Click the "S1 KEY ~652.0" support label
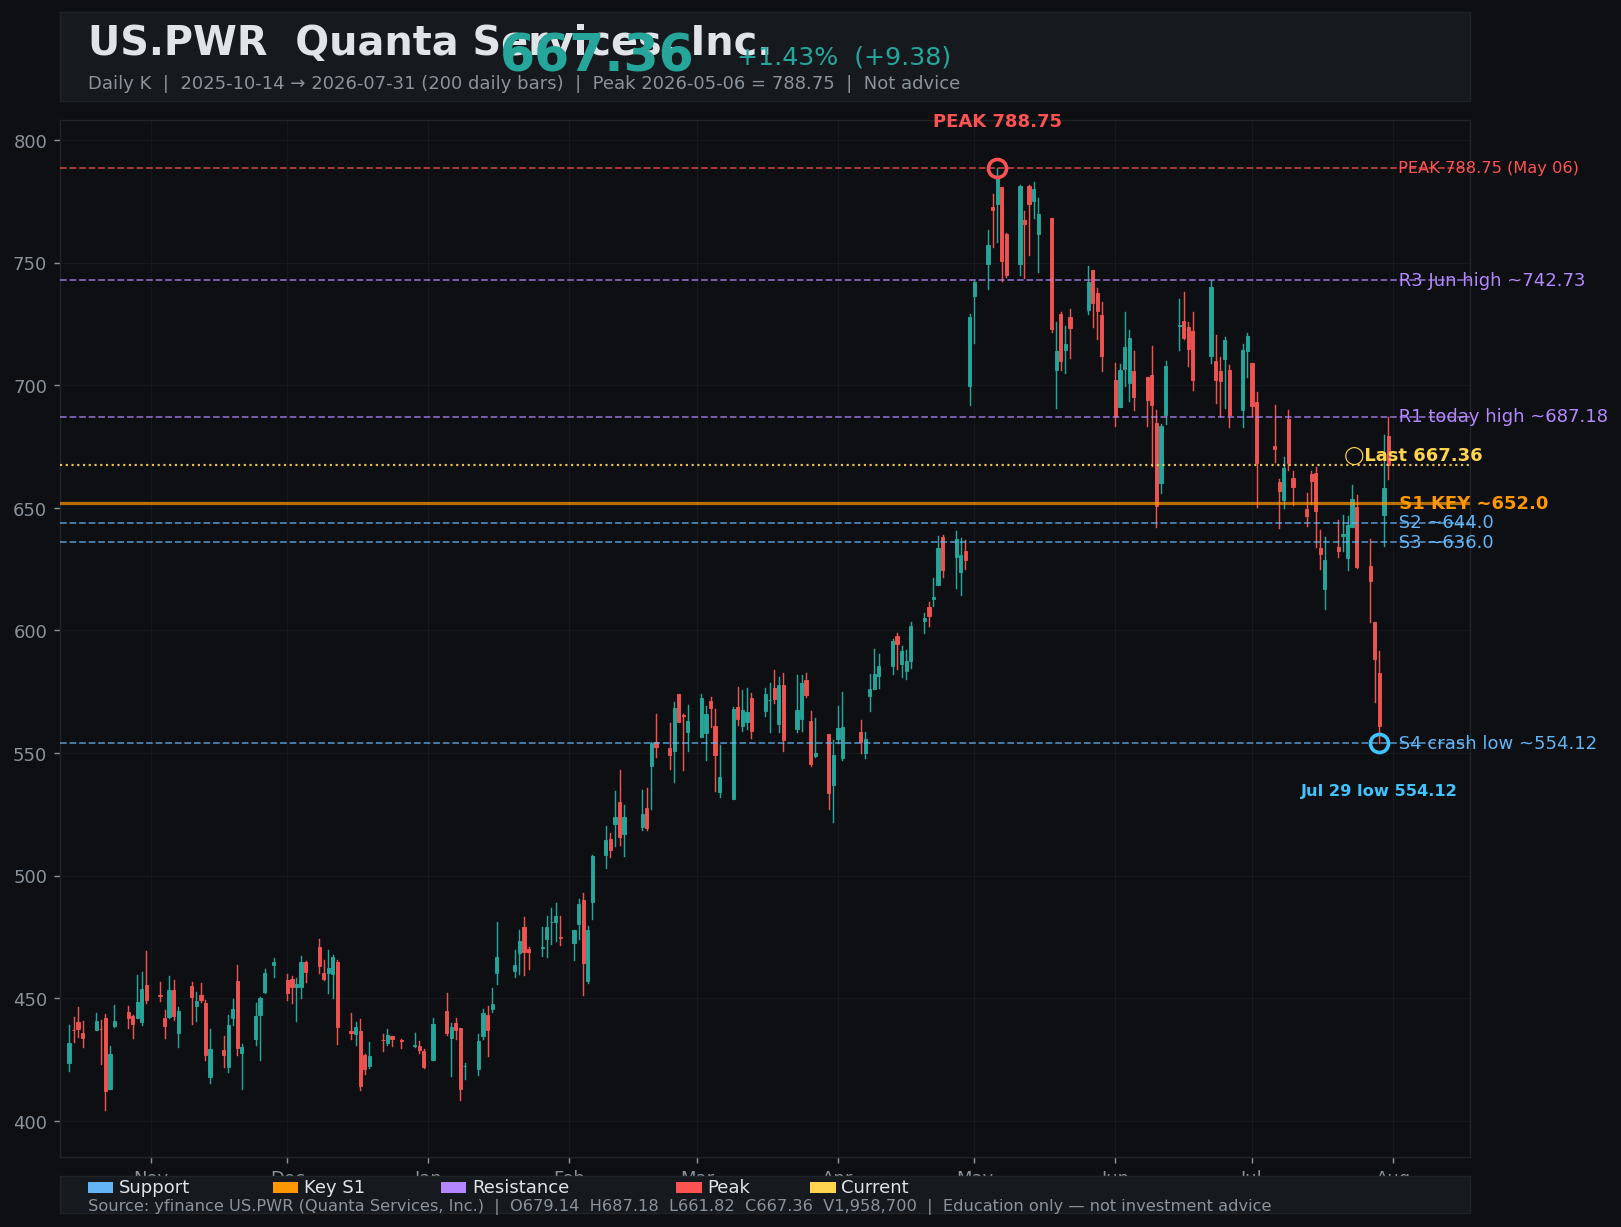 click(x=1473, y=503)
